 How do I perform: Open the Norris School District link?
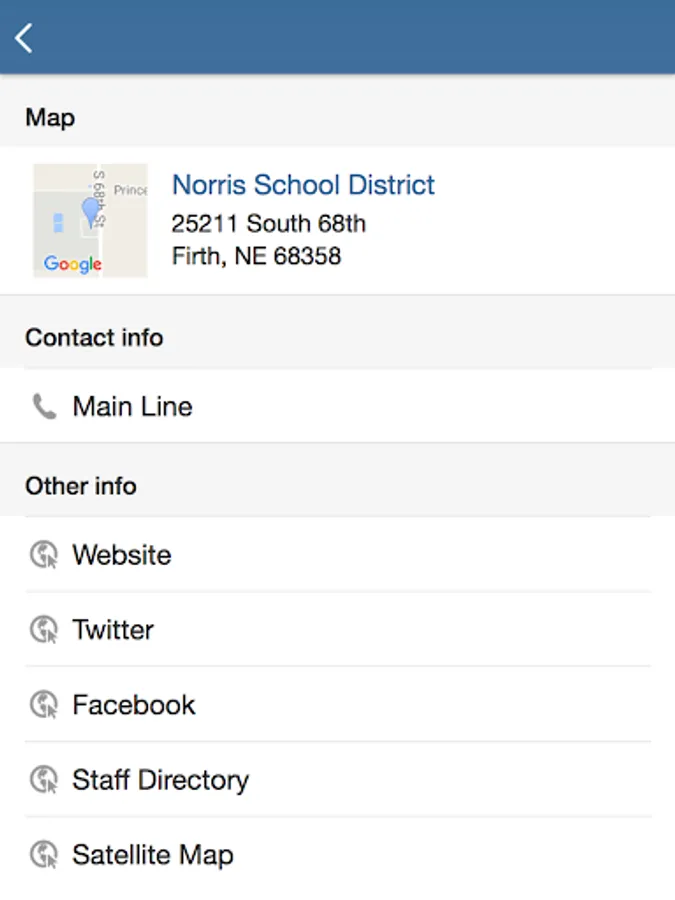(303, 185)
